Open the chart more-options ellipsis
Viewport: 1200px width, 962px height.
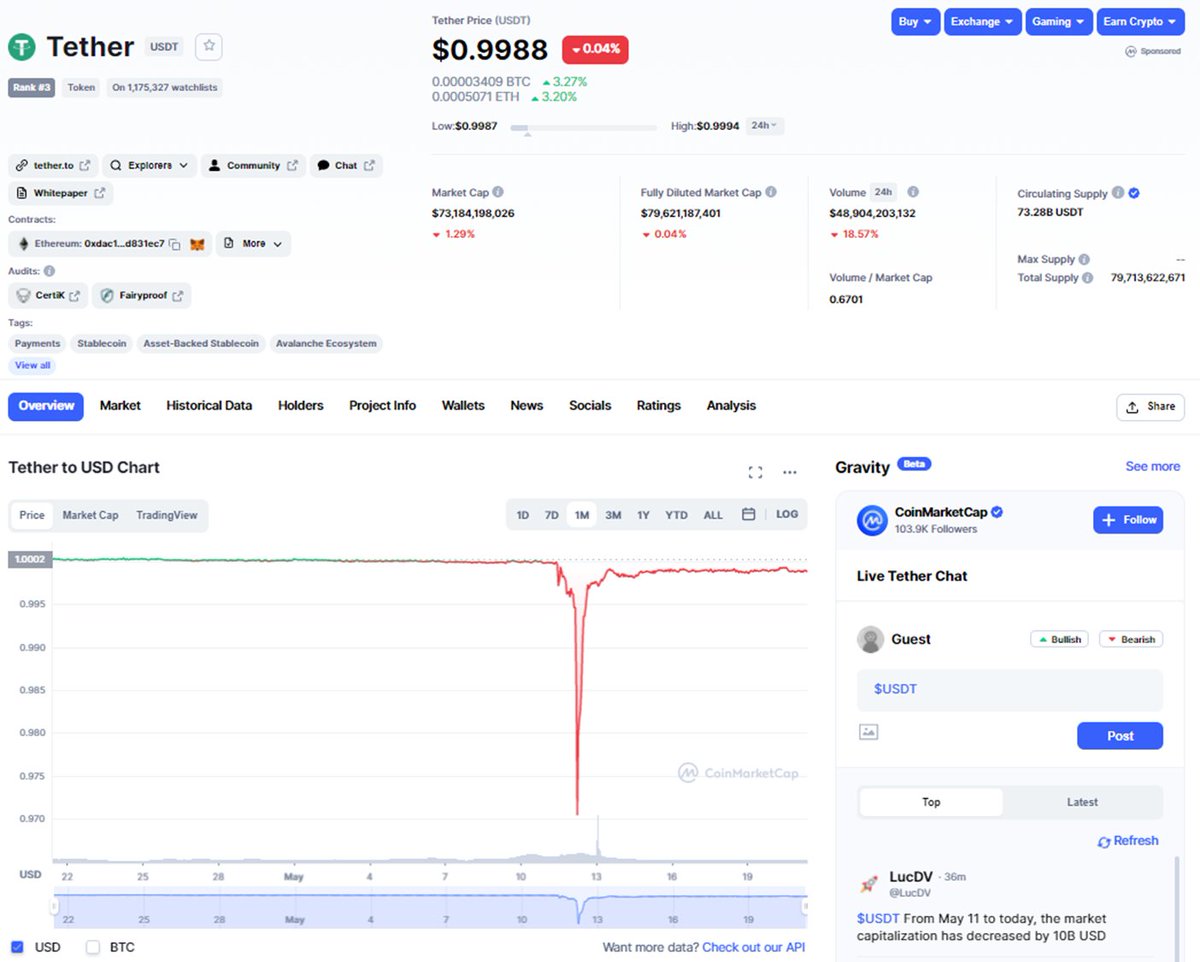click(790, 472)
